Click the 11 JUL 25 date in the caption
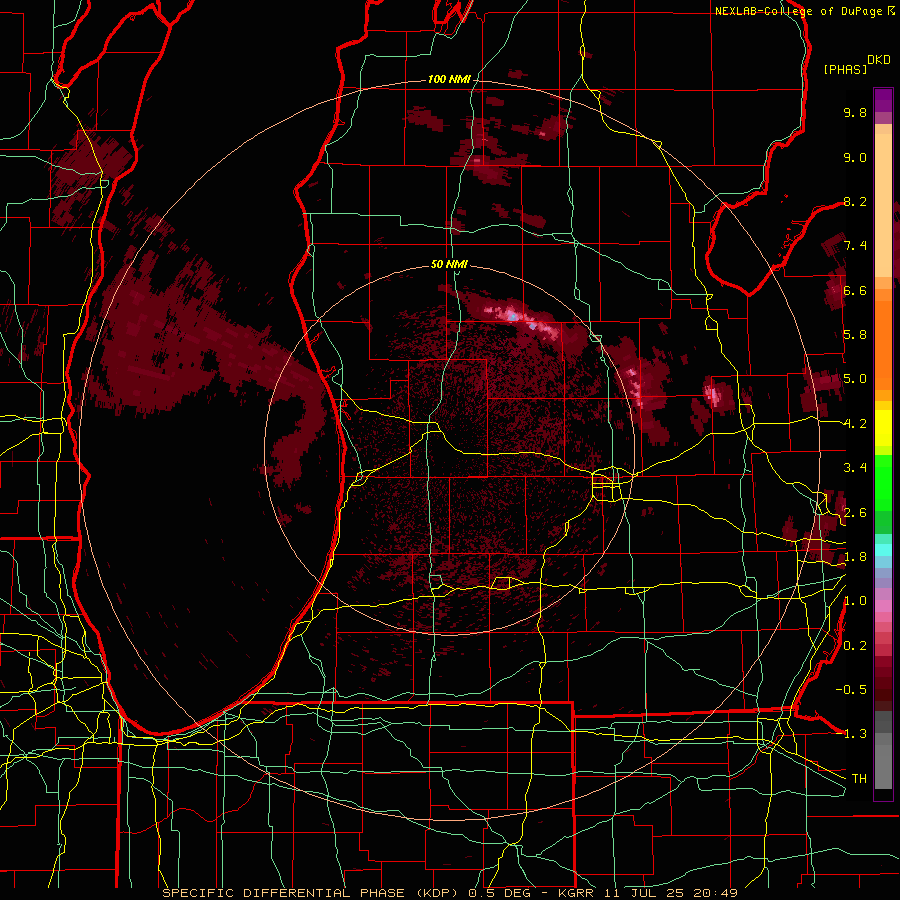The image size is (900, 900). [x=643, y=893]
